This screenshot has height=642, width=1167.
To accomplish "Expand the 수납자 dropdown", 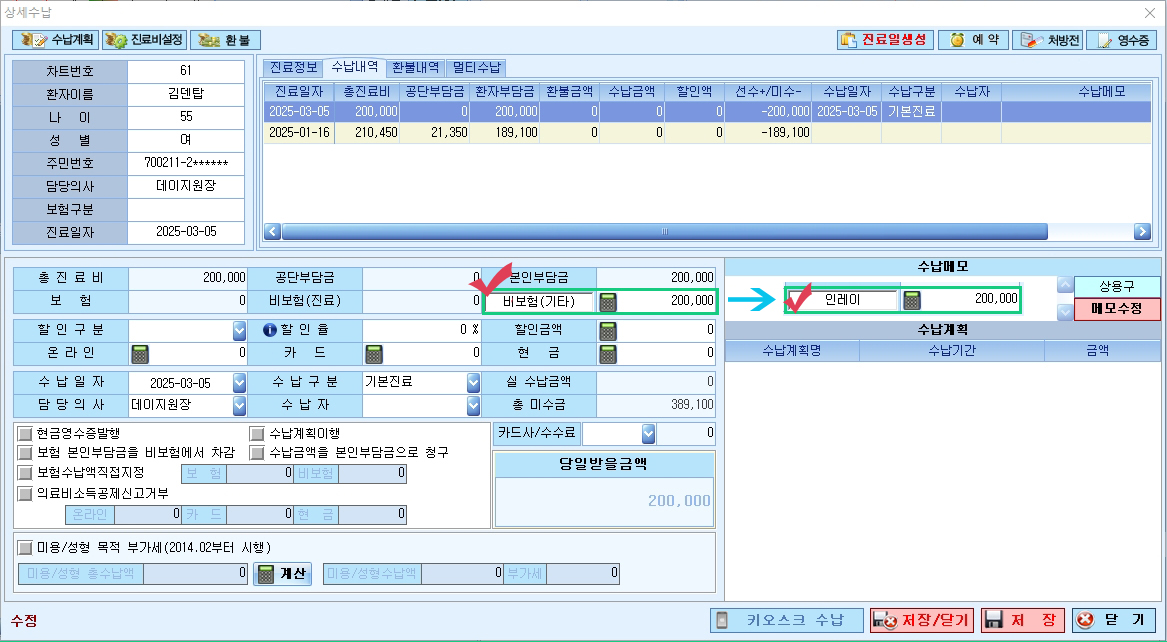I will tap(473, 405).
